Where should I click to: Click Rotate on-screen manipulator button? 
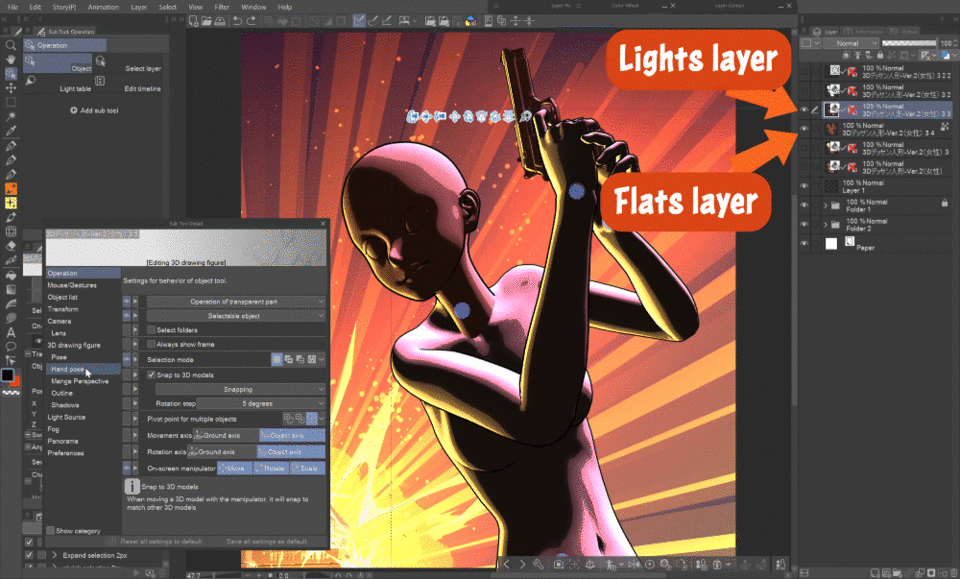tap(270, 468)
